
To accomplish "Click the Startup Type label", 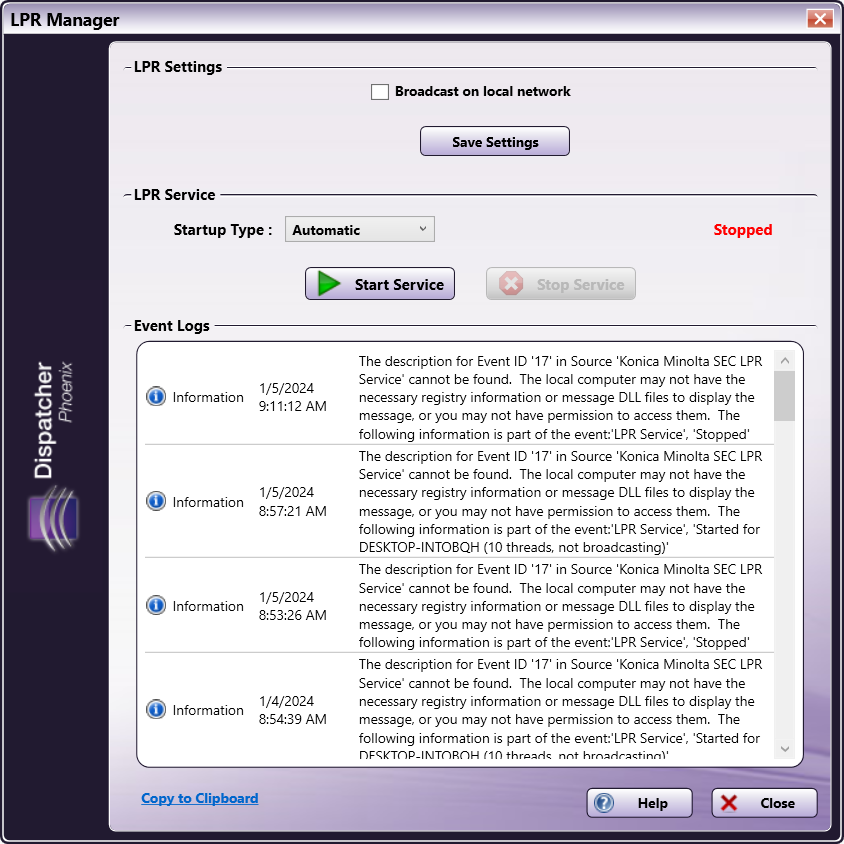I will pyautogui.click(x=222, y=230).
